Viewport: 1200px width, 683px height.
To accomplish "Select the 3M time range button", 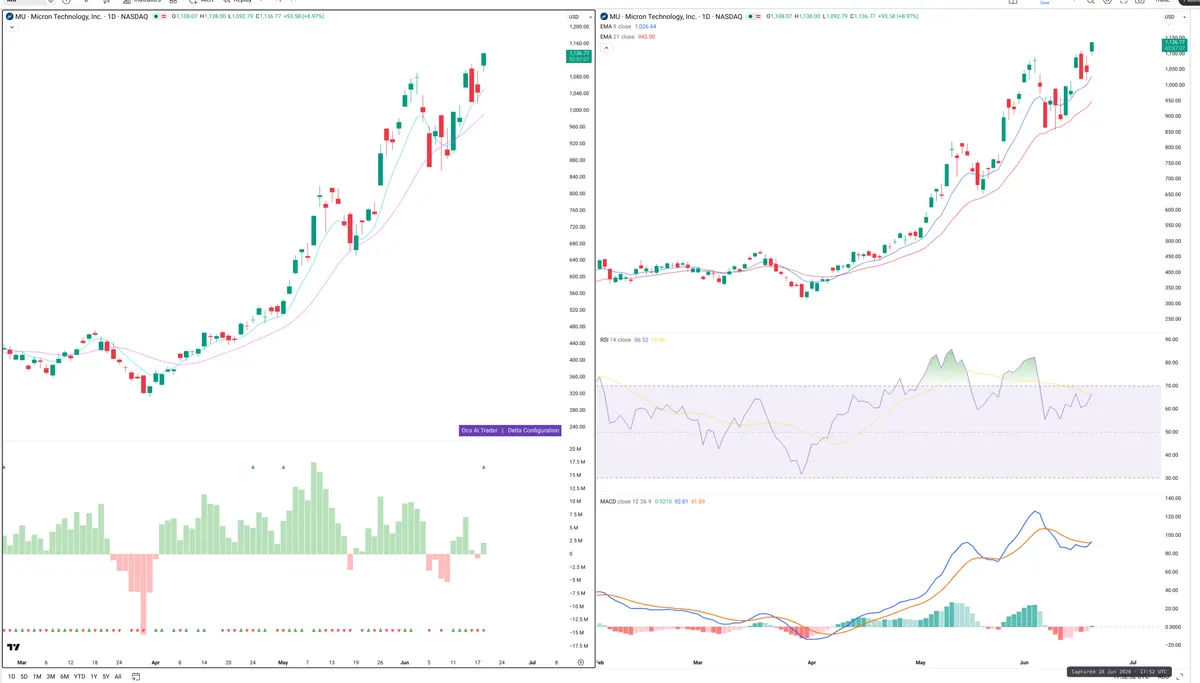I will [x=50, y=677].
